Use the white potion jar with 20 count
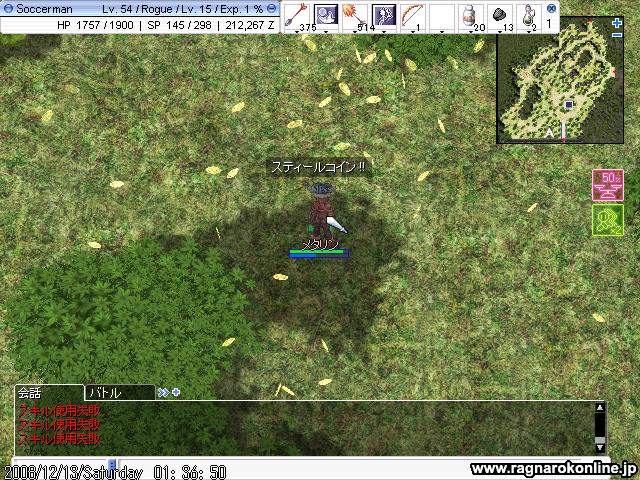This screenshot has width=640, height=480. tap(471, 16)
